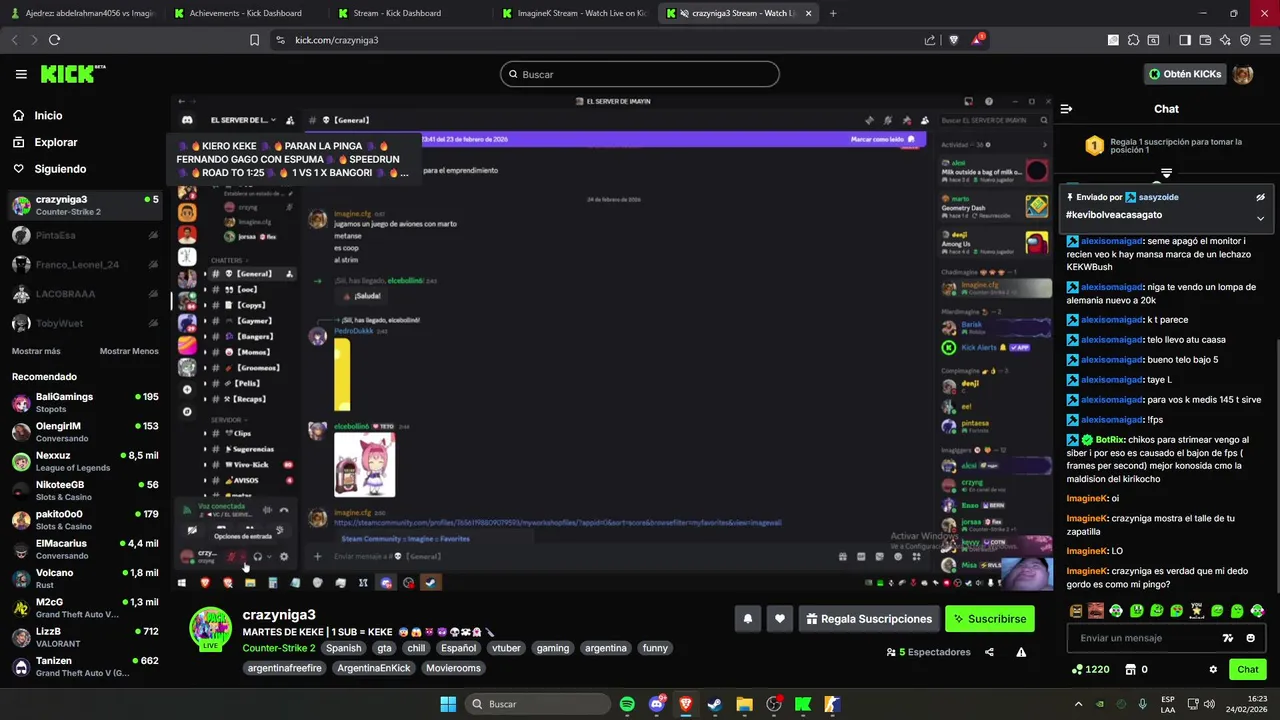The height and width of the screenshot is (720, 1280).
Task: Expand the gift subscription leaderboard
Action: pyautogui.click(x=1166, y=173)
